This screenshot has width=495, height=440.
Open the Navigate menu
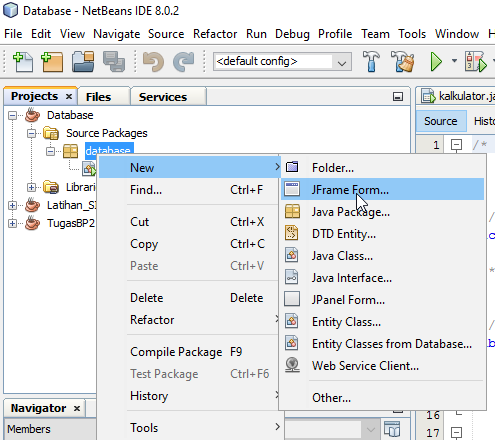116,34
